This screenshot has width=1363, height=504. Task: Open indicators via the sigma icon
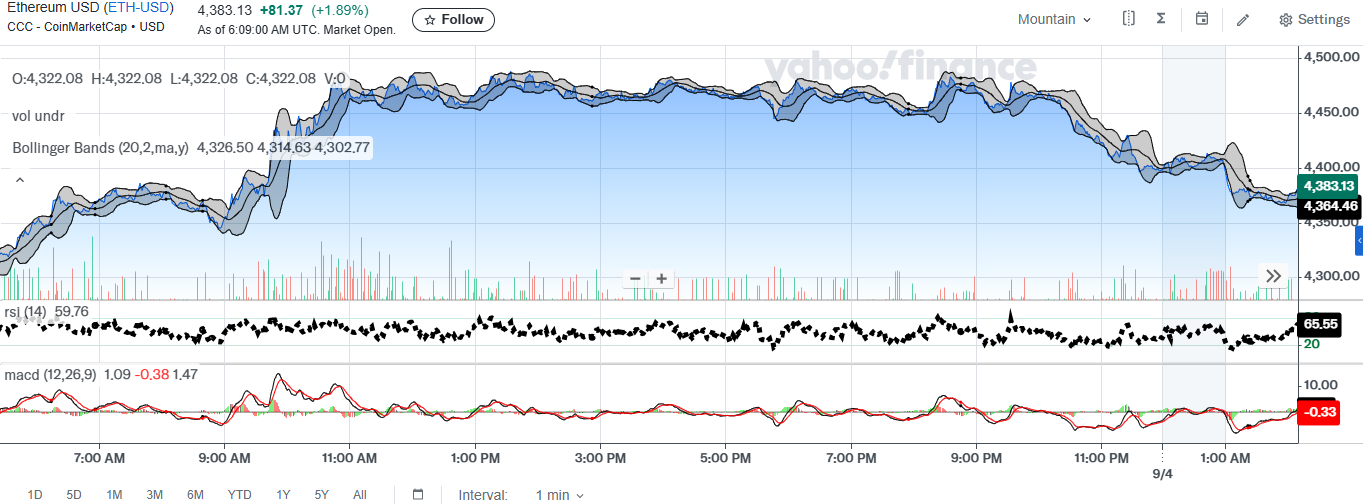pos(1161,19)
